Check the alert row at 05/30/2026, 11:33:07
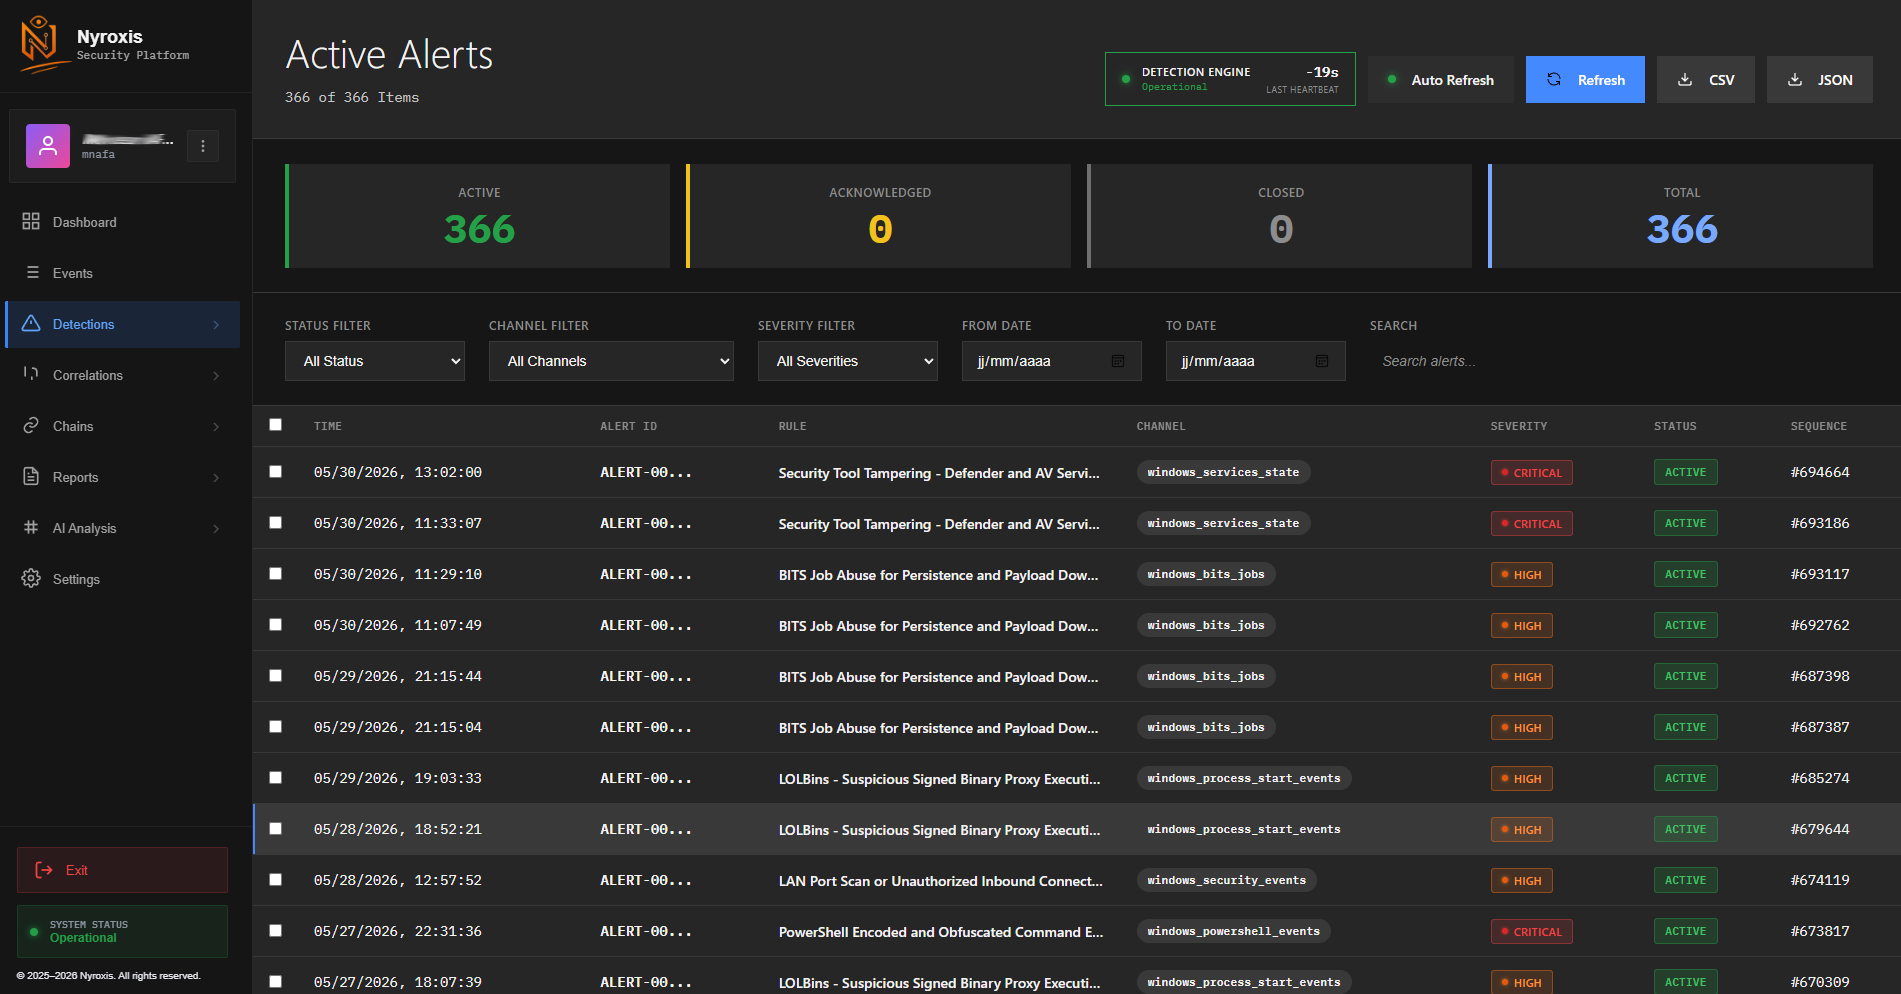 click(x=275, y=523)
